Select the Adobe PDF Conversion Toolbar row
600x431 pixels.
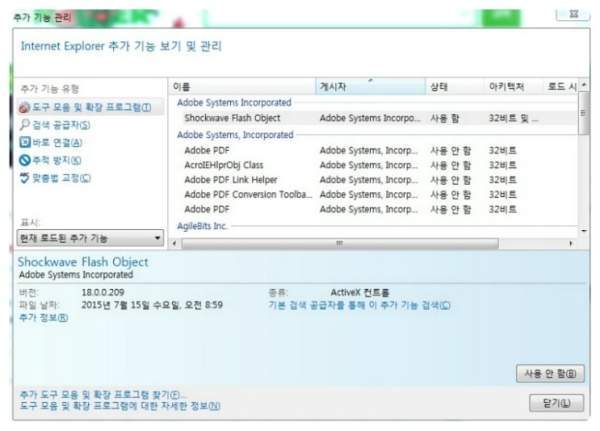[373, 194]
